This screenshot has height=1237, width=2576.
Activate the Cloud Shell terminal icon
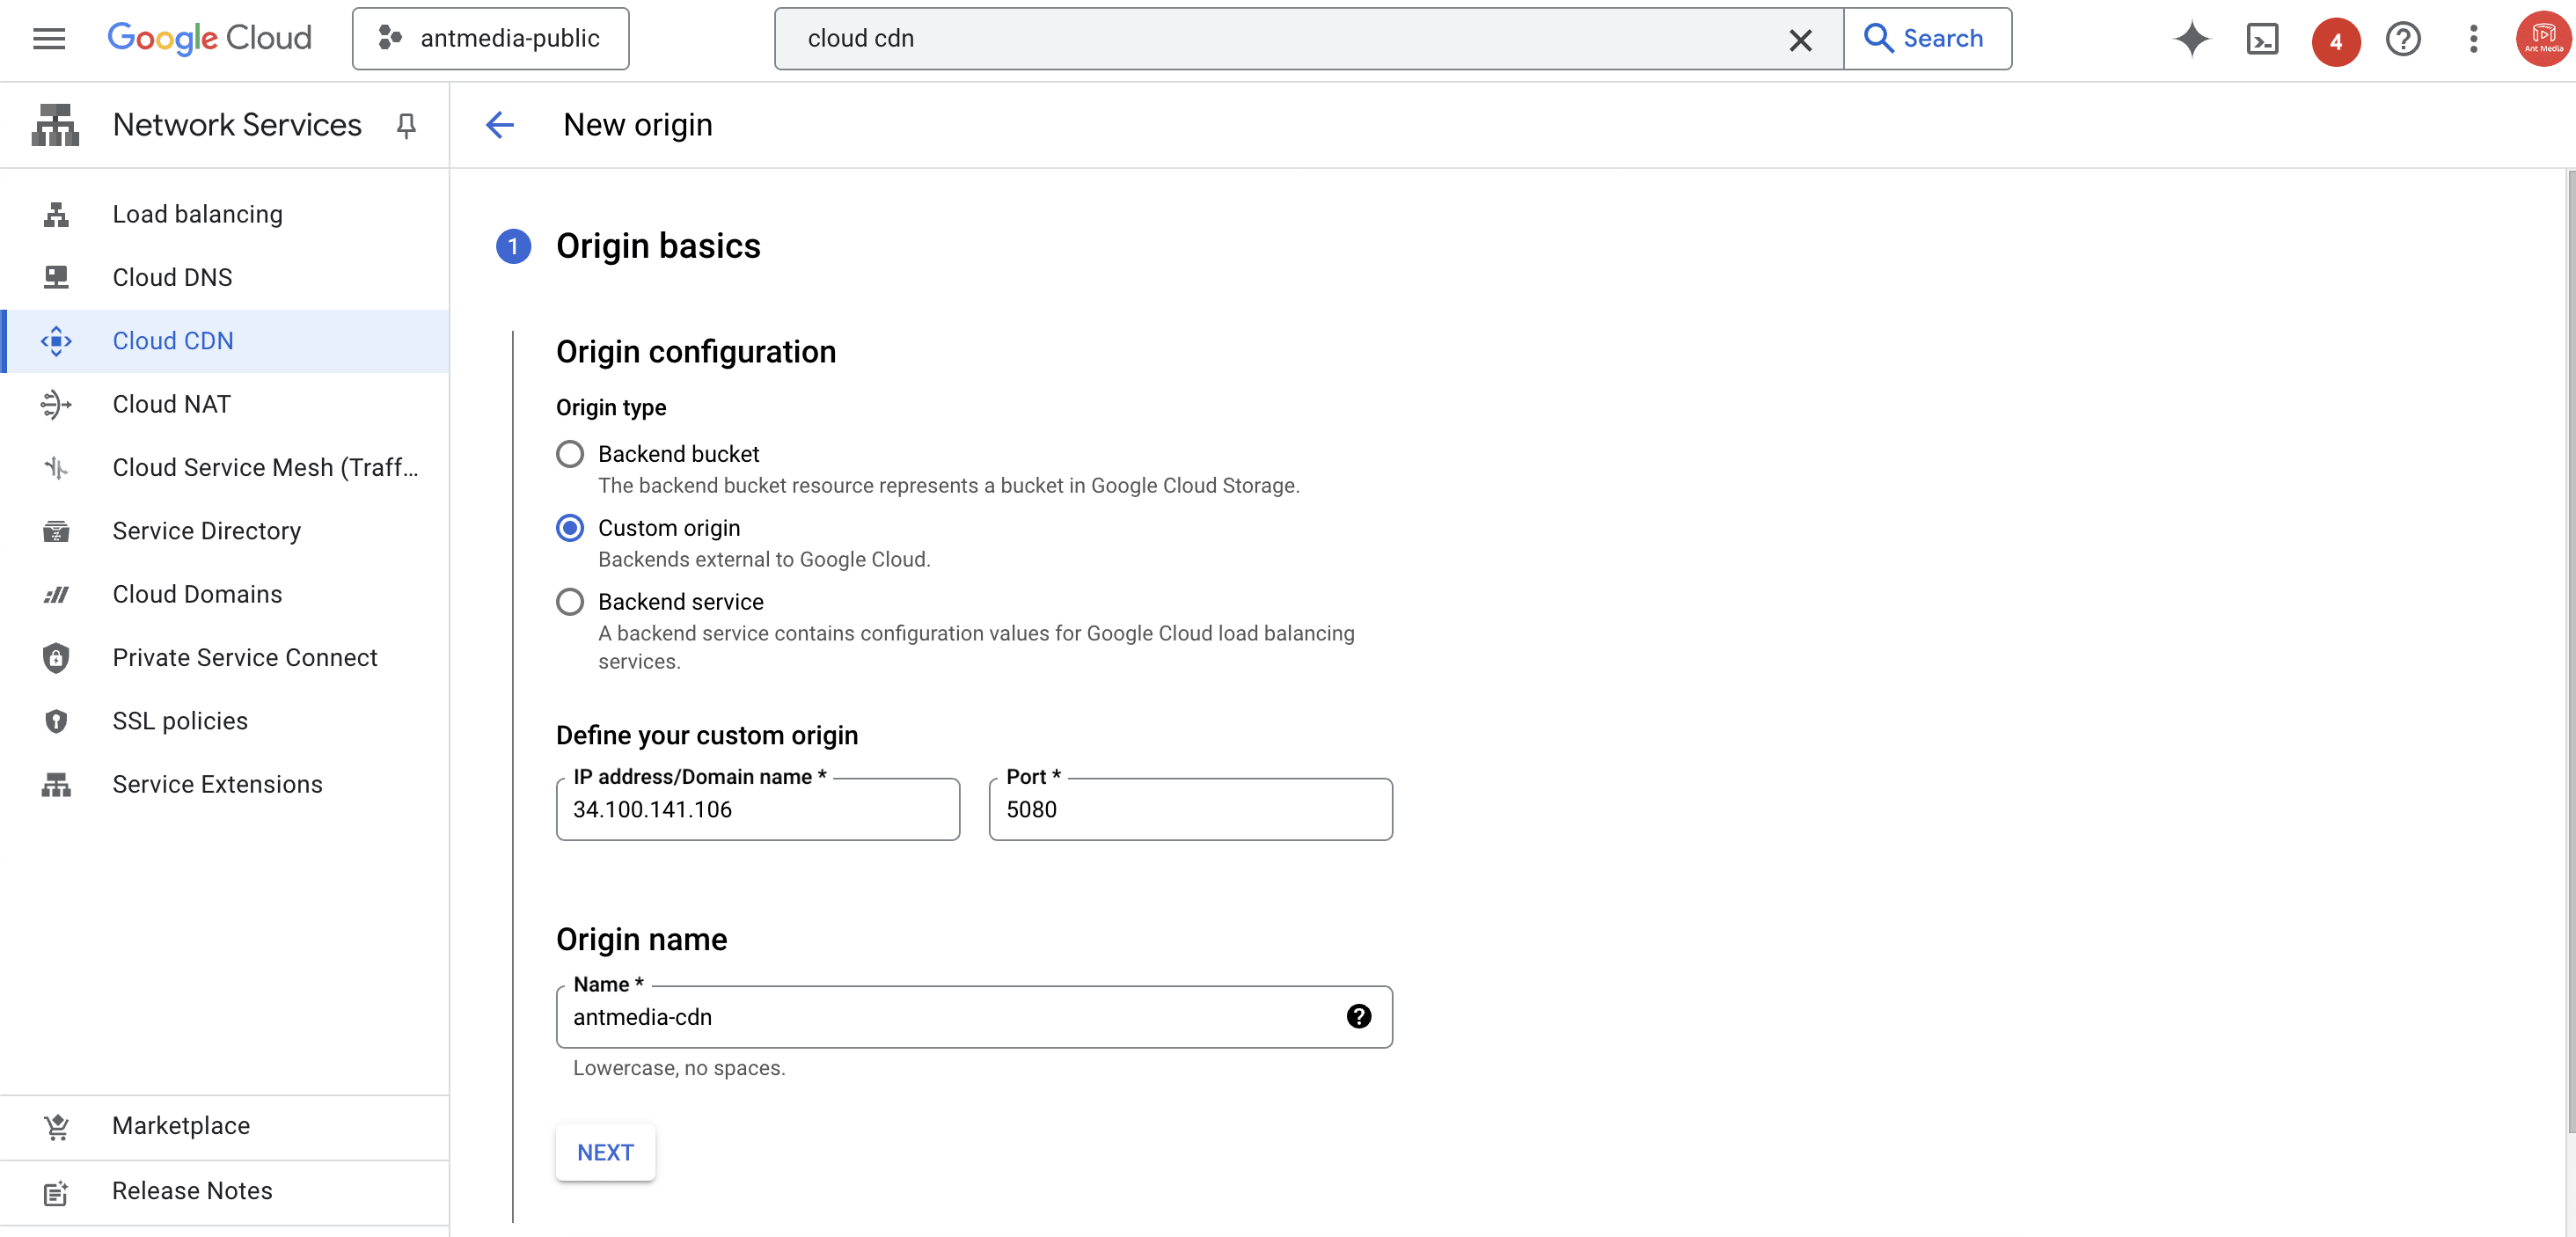point(2262,39)
